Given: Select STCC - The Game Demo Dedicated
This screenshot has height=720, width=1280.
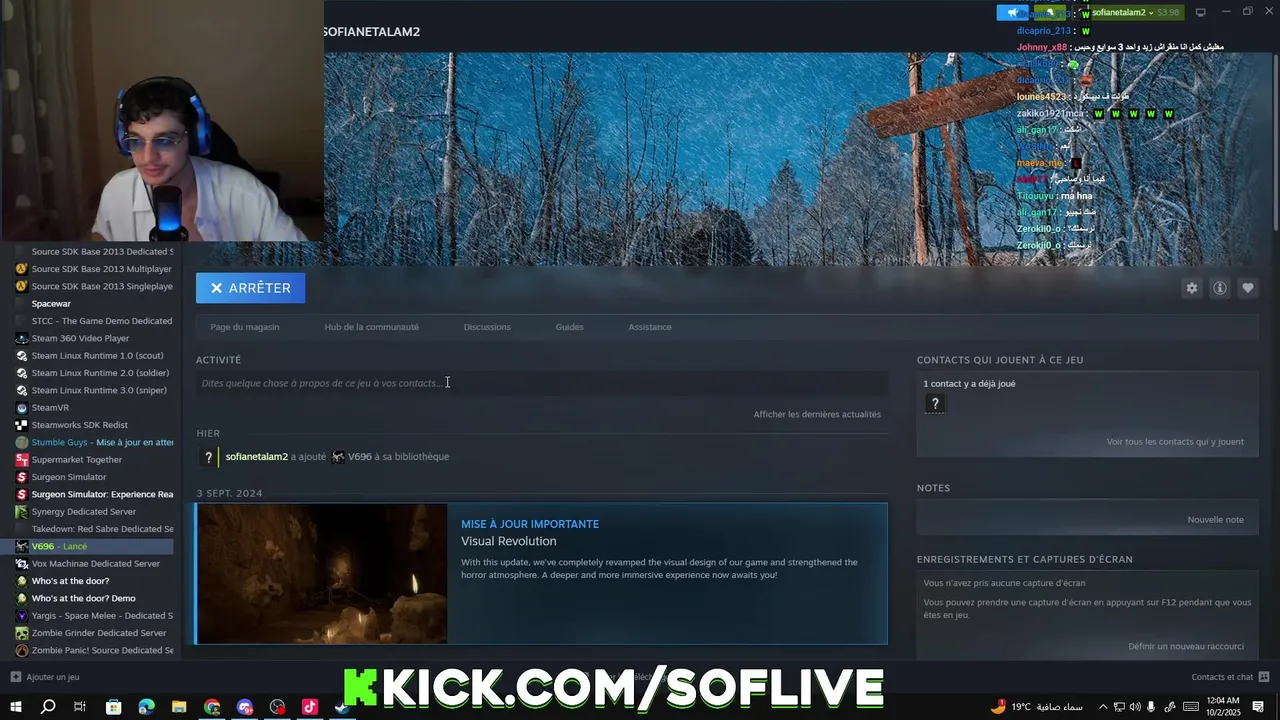Looking at the screenshot, I should 101,321.
